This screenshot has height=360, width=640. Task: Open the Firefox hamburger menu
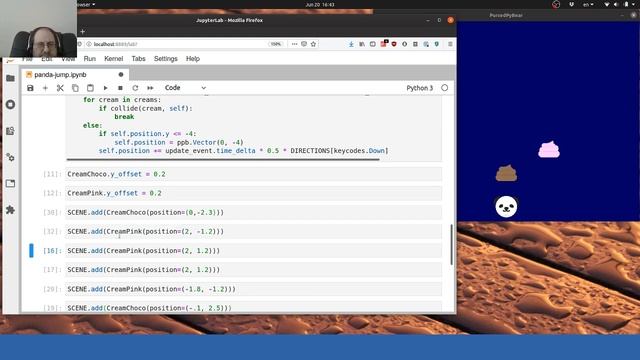pyautogui.click(x=450, y=44)
